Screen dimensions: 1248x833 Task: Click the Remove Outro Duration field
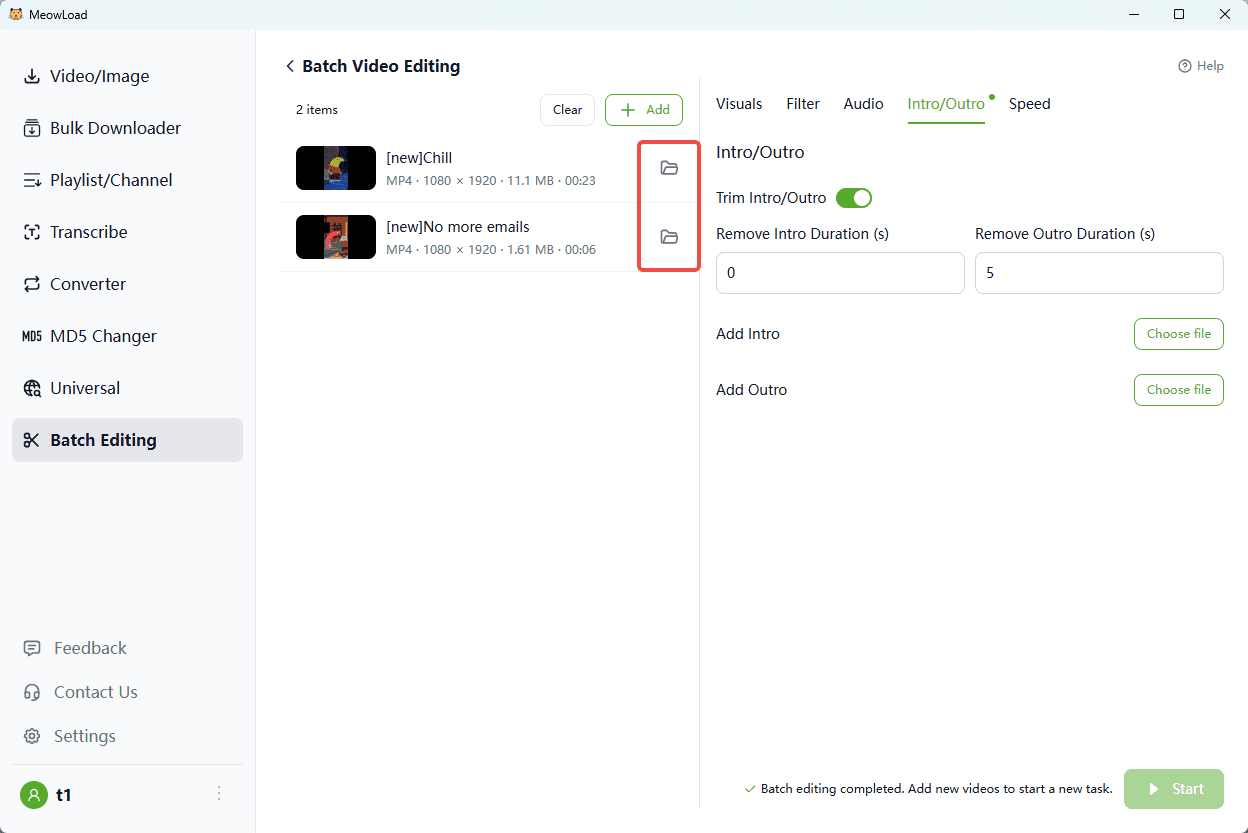(1098, 273)
